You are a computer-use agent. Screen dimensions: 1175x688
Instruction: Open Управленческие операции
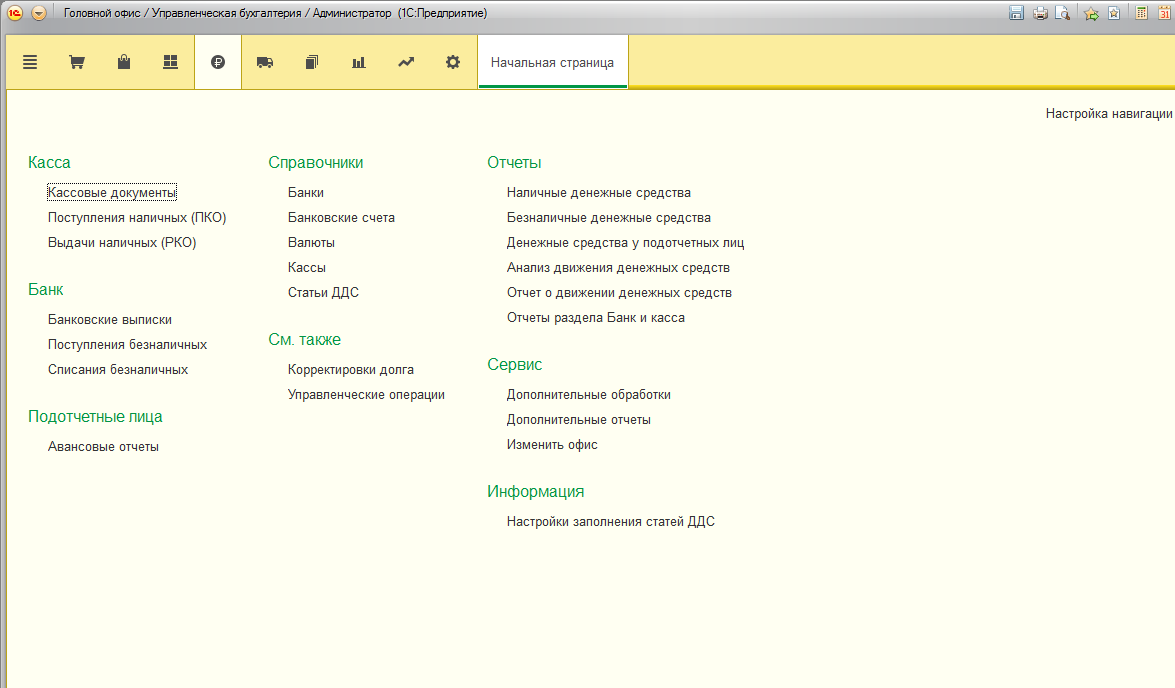[366, 394]
